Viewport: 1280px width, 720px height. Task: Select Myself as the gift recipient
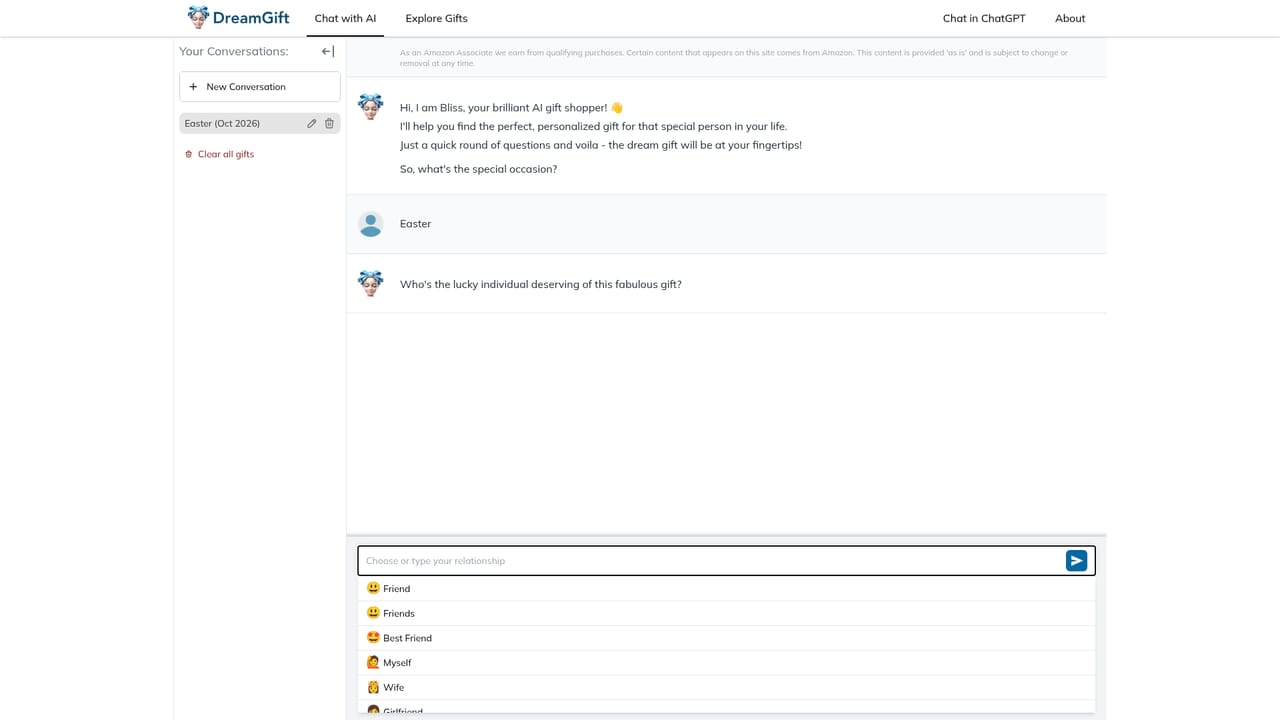click(727, 662)
